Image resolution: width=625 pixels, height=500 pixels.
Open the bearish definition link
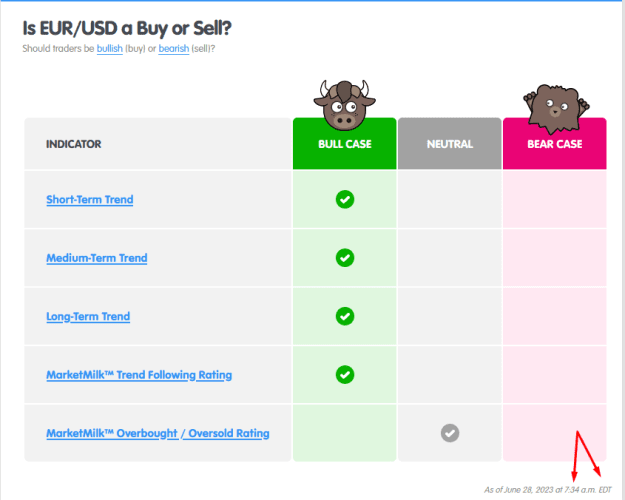(174, 49)
